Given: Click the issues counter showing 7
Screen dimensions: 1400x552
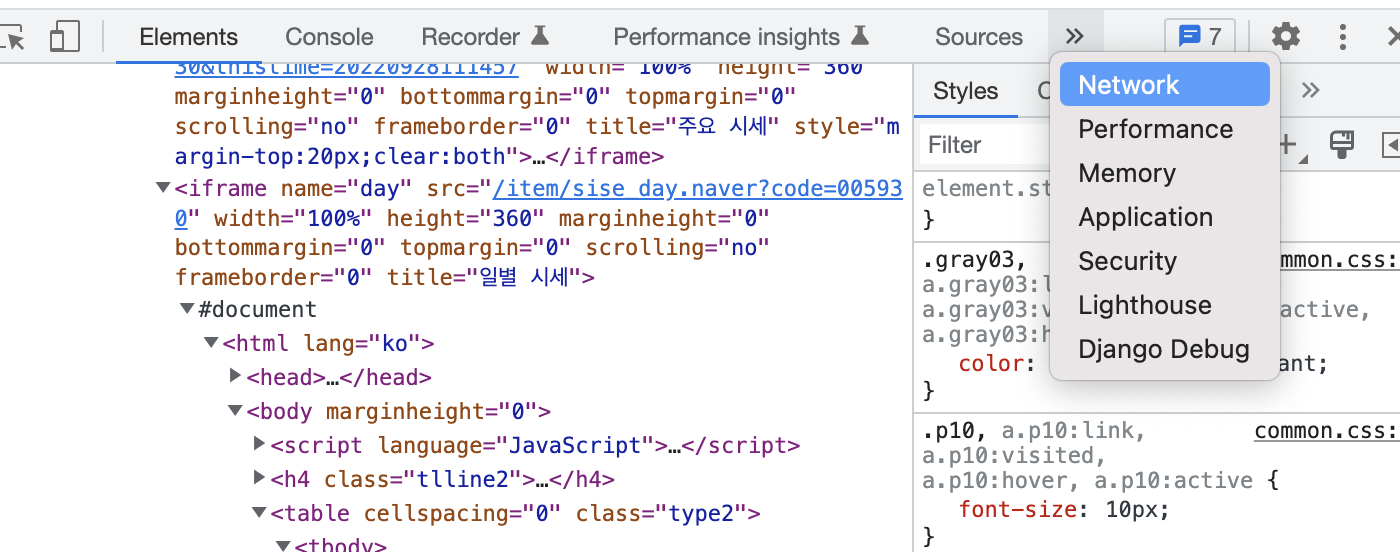Looking at the screenshot, I should click(x=1200, y=37).
